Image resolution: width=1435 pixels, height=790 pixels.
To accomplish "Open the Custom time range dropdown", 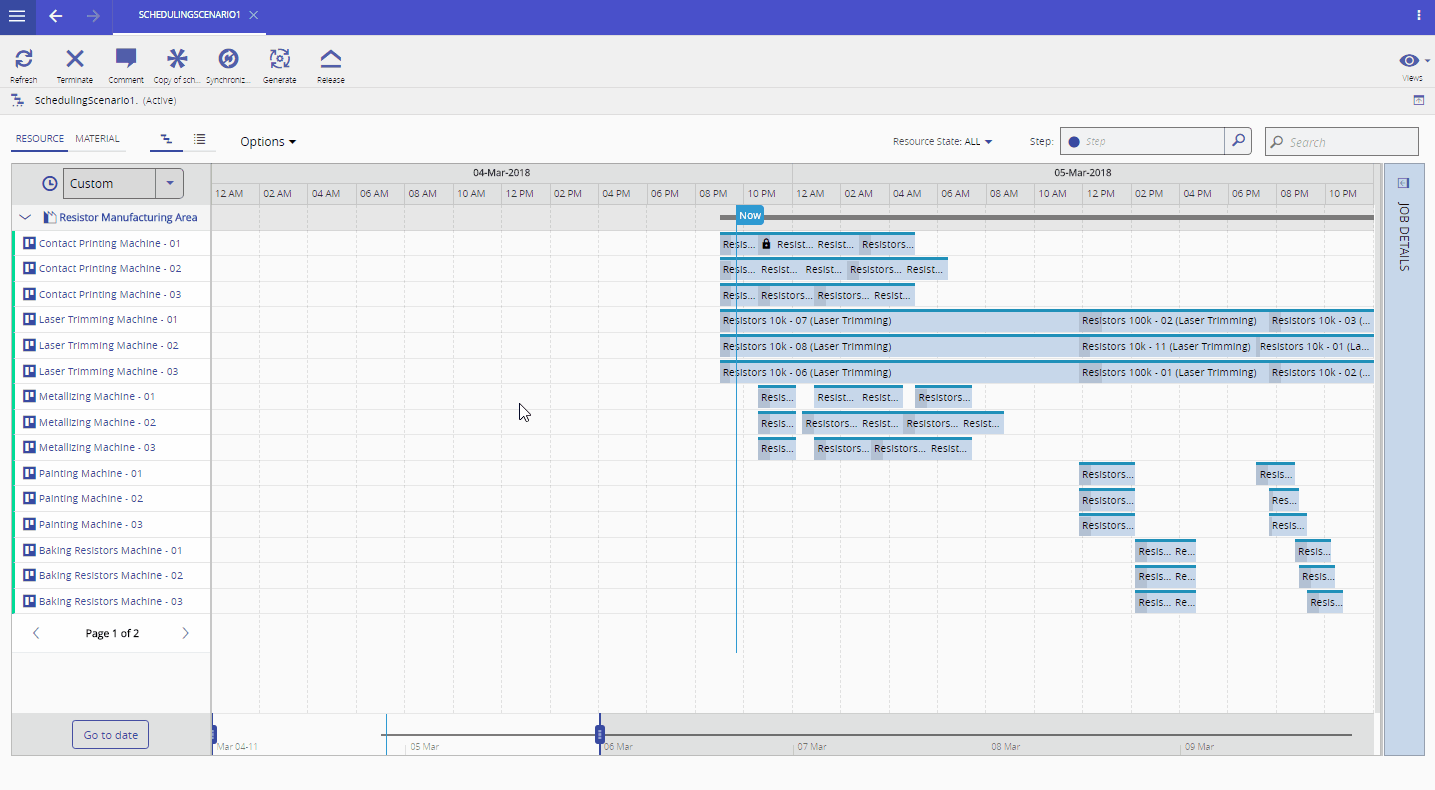I will point(170,184).
